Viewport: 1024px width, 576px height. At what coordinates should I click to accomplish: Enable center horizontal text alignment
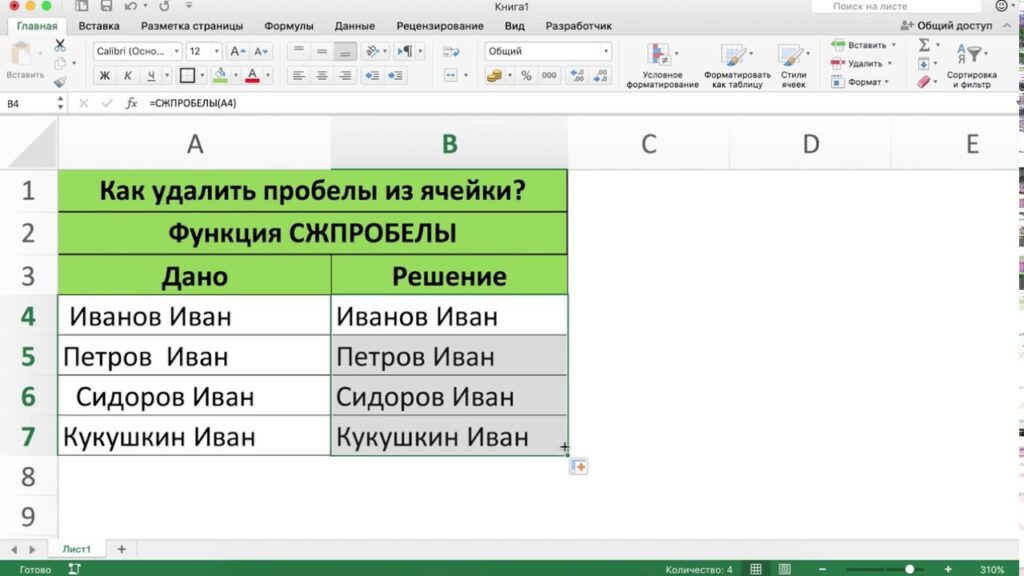tap(321, 75)
